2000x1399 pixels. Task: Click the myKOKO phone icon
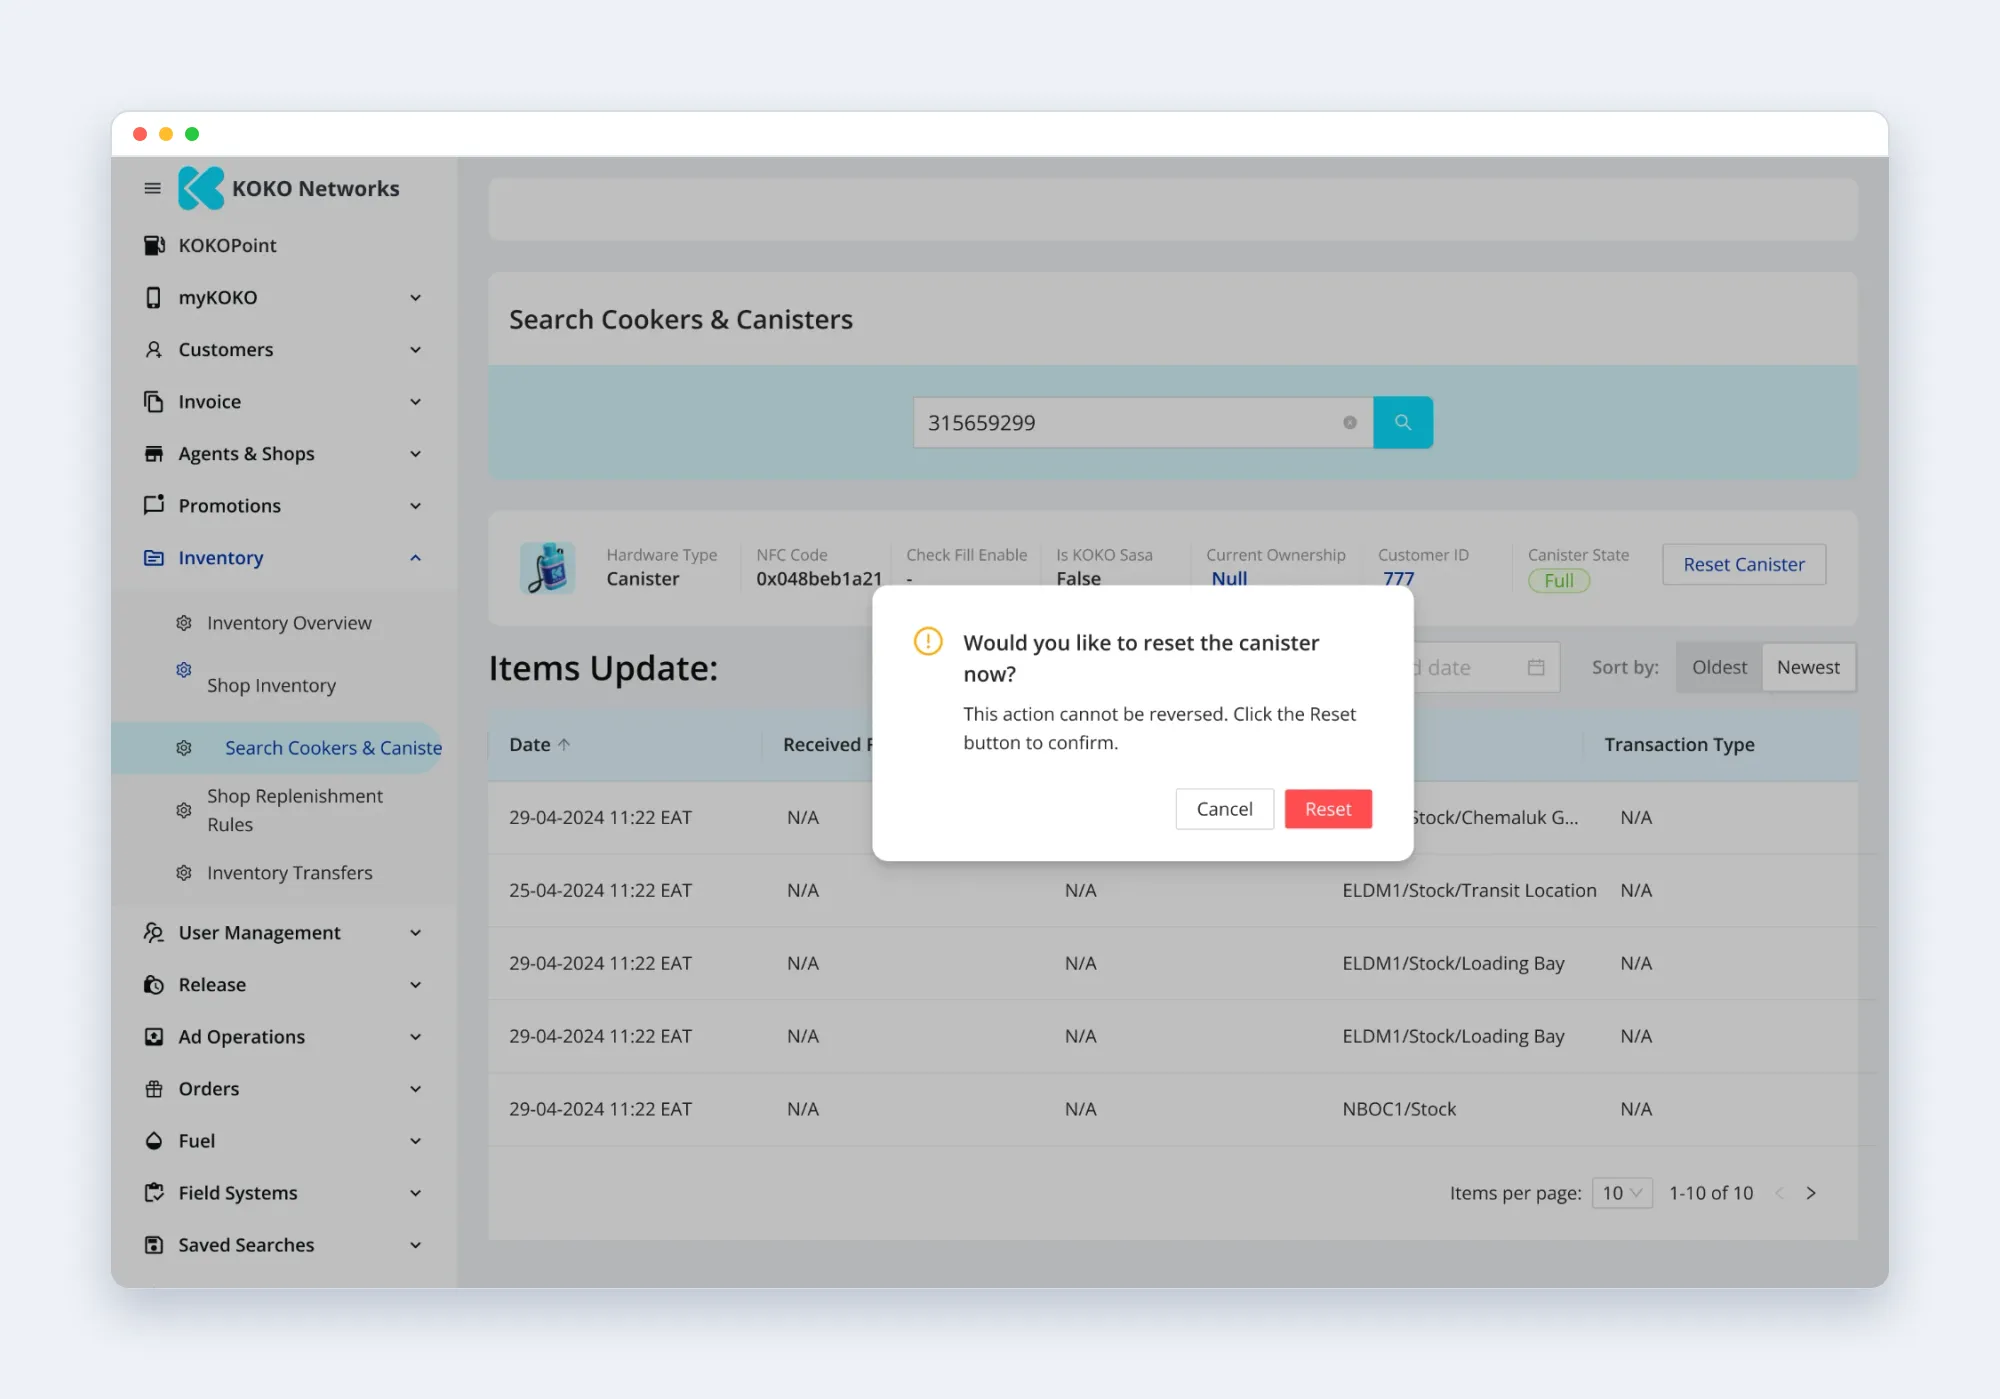(153, 297)
